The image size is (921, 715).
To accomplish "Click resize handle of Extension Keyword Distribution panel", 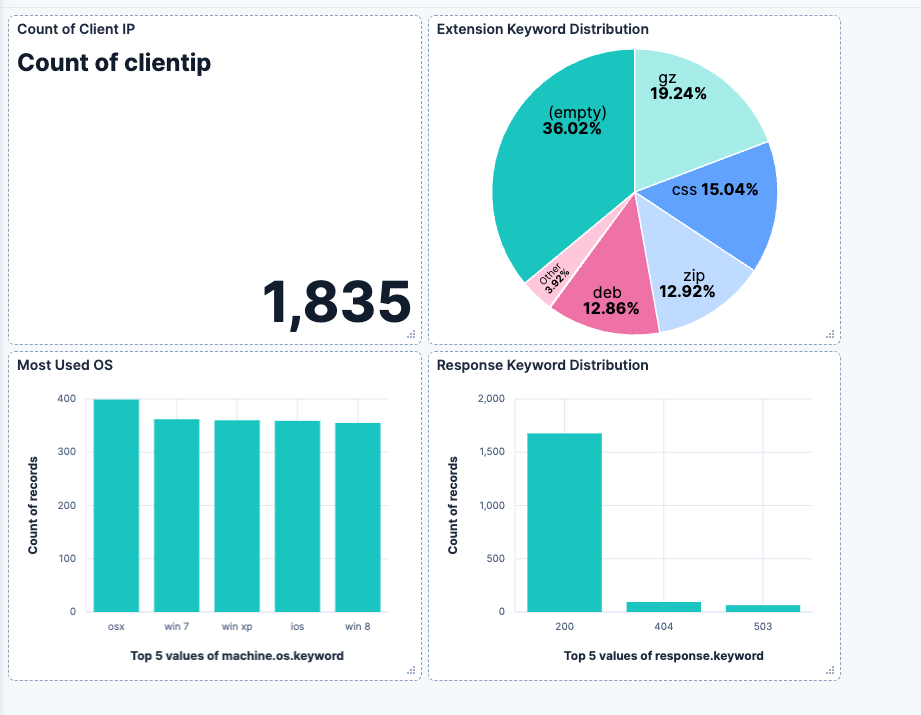I will (830, 334).
